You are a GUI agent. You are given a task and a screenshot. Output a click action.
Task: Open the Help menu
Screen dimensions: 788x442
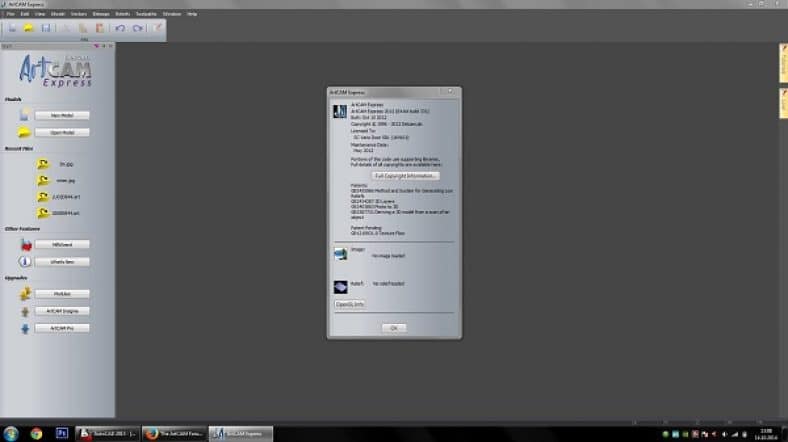click(x=192, y=14)
